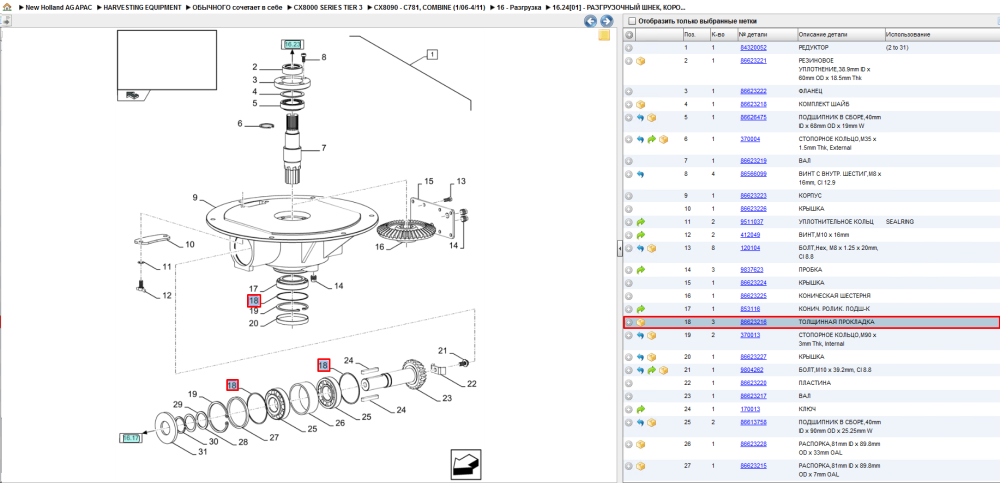
Task: Click the green arrow icon for part 412049
Action: 640,235
